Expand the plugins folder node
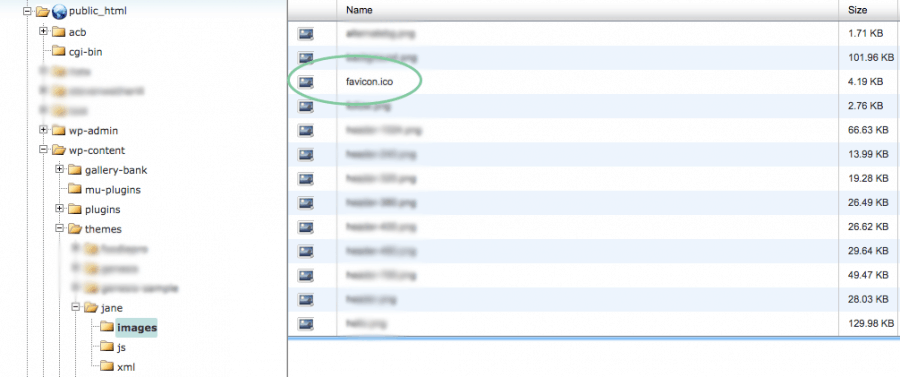Viewport: 900px width, 377px height. 59,208
